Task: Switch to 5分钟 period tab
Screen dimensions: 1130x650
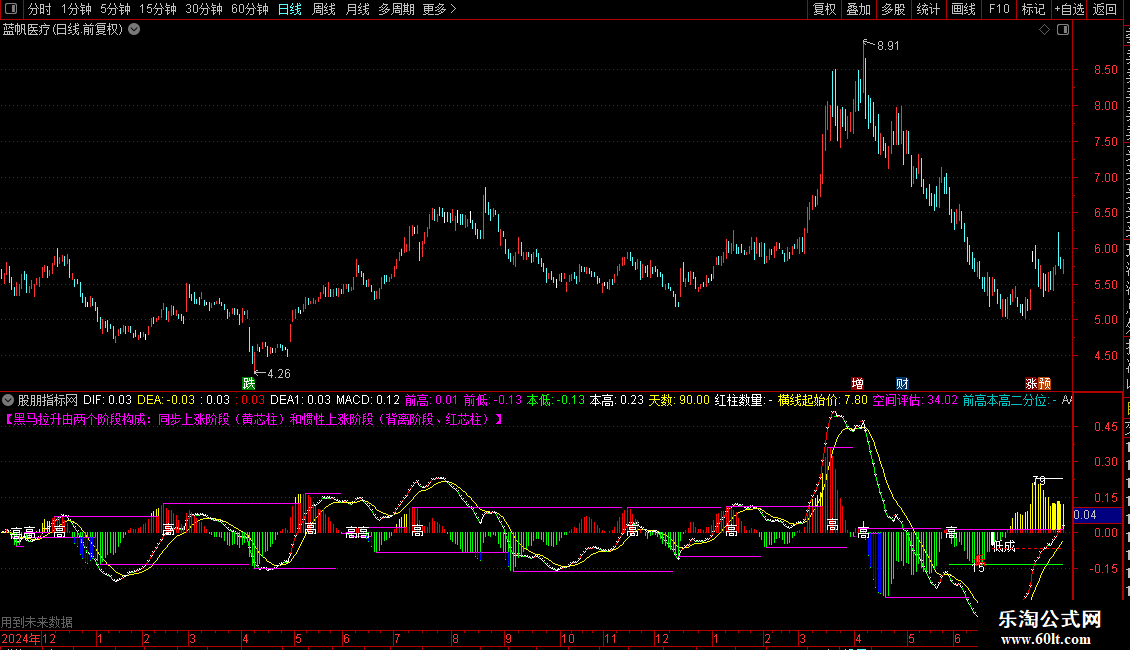Action: click(x=115, y=9)
